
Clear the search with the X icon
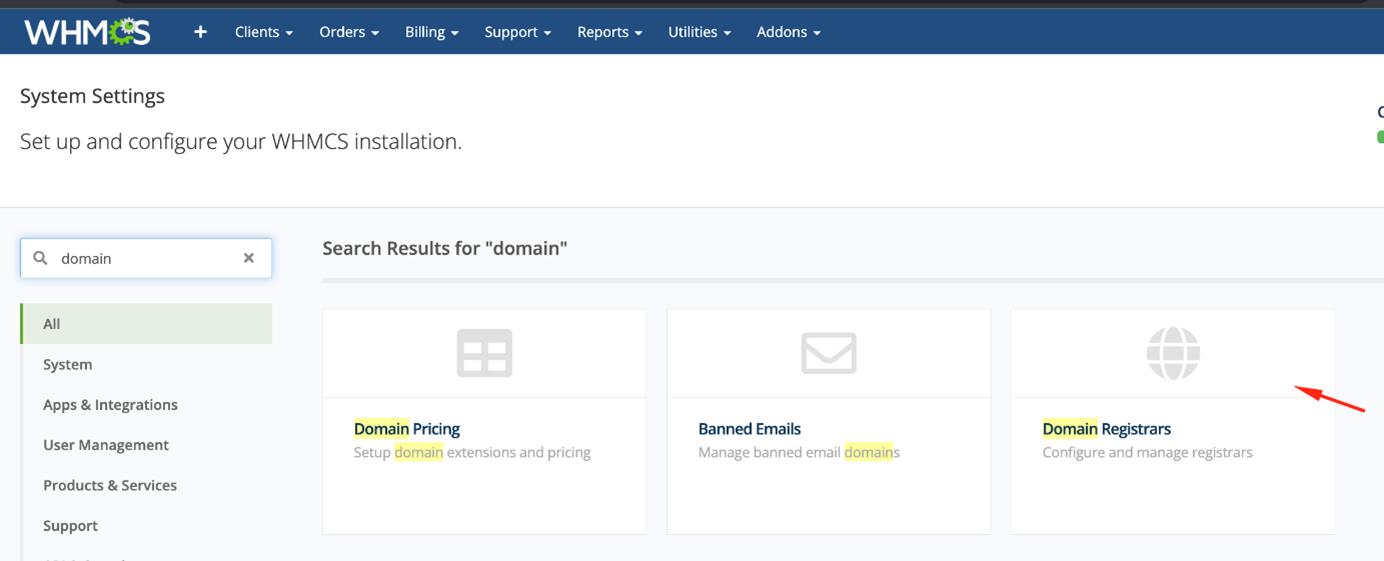pyautogui.click(x=249, y=258)
